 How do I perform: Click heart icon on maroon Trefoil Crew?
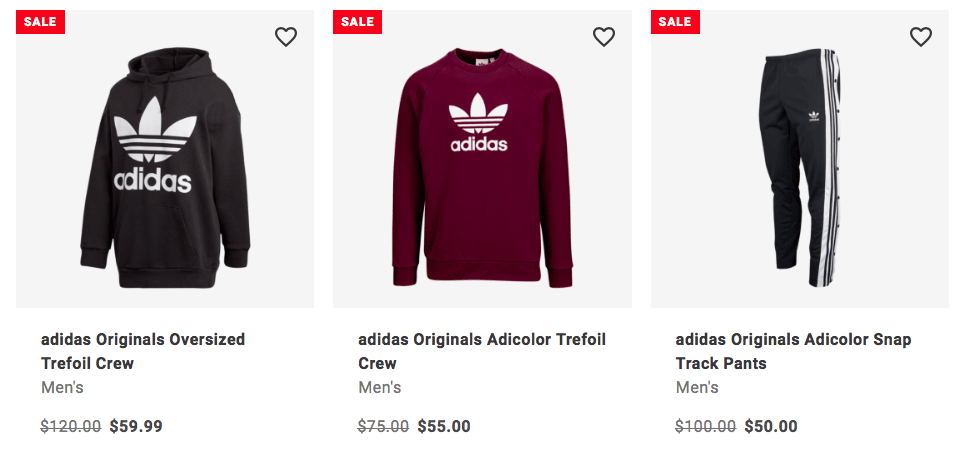coord(604,37)
